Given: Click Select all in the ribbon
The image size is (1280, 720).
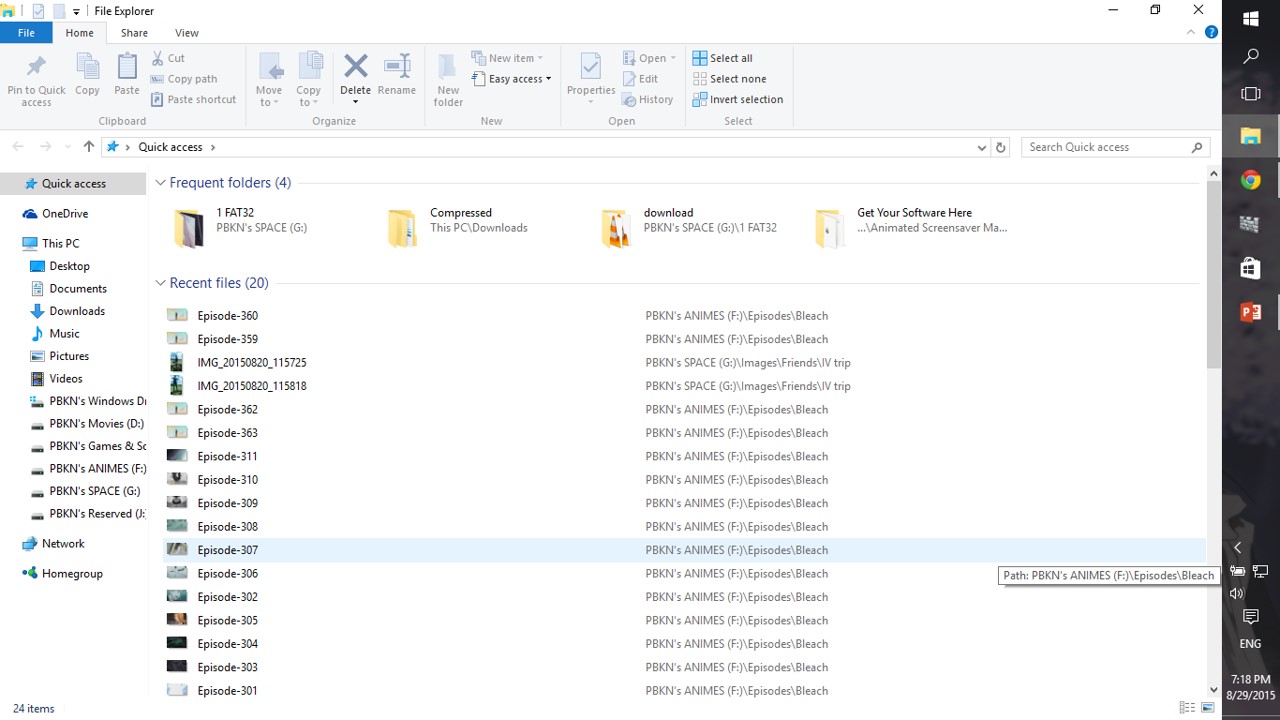Looking at the screenshot, I should pos(730,58).
